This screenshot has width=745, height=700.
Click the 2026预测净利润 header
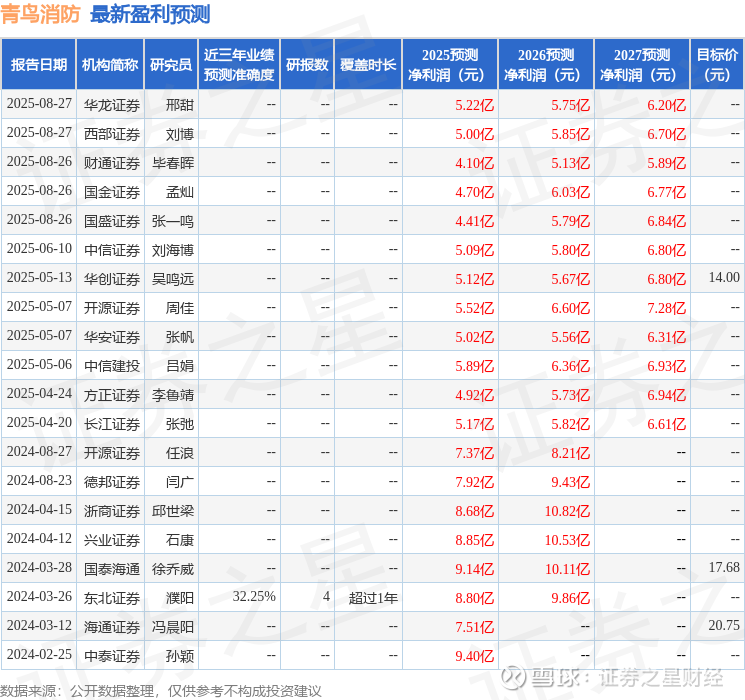point(546,65)
